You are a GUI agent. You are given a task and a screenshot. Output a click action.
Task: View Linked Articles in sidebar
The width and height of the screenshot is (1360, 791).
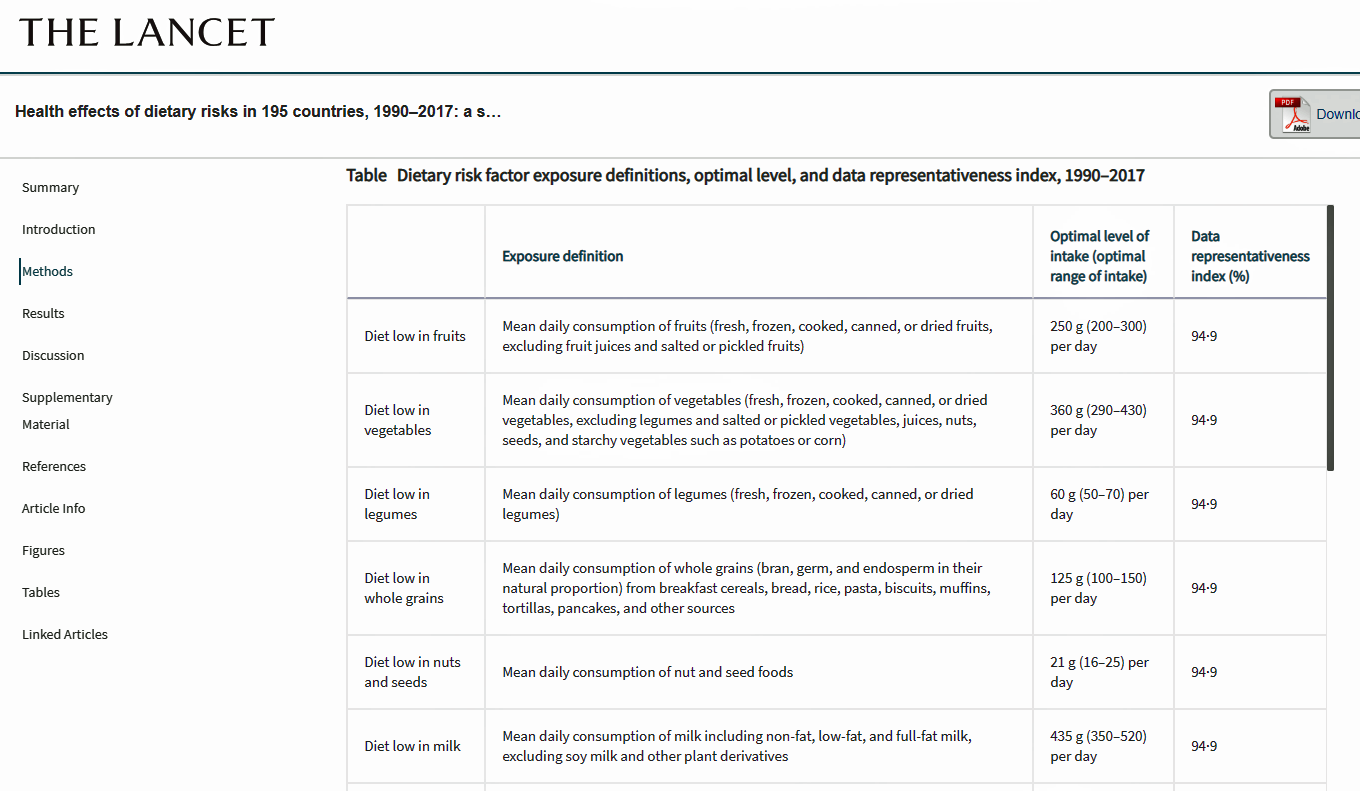65,635
